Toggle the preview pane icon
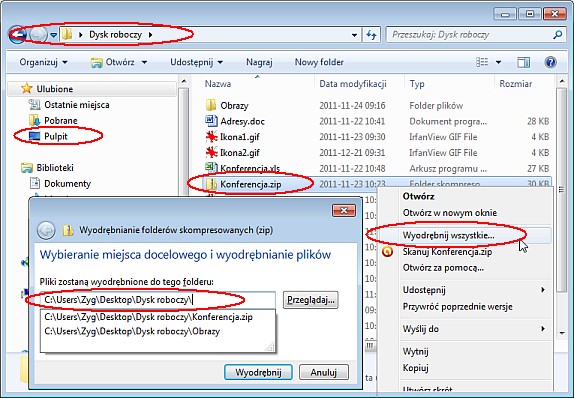The image size is (574, 398). (x=523, y=62)
